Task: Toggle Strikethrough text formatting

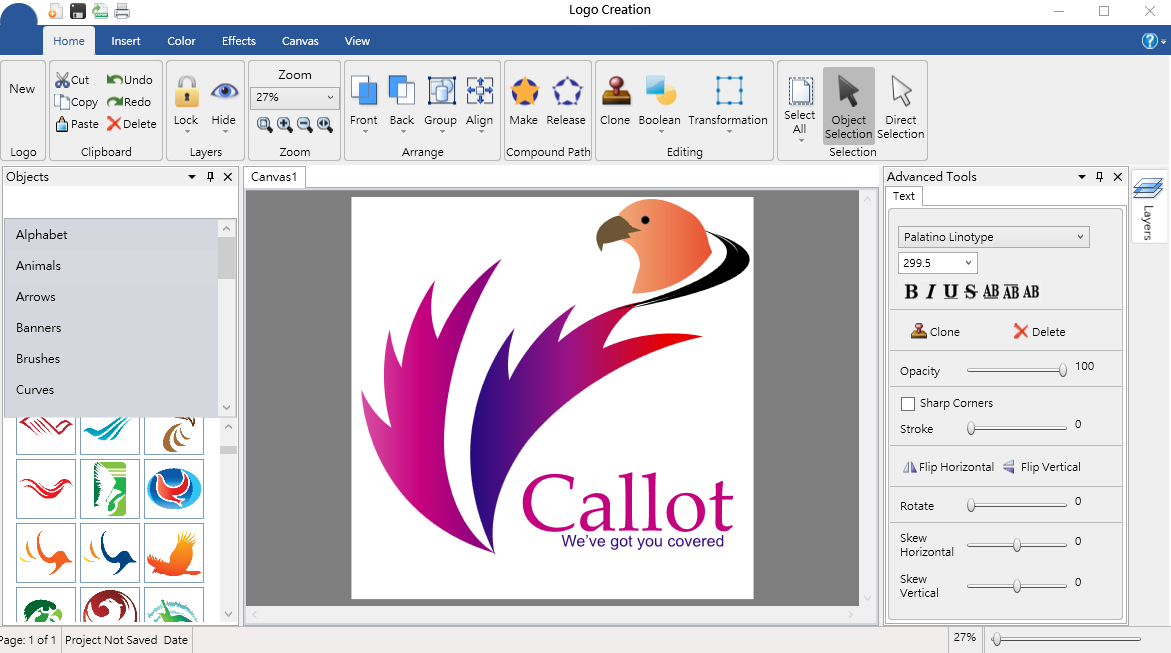Action: 970,292
